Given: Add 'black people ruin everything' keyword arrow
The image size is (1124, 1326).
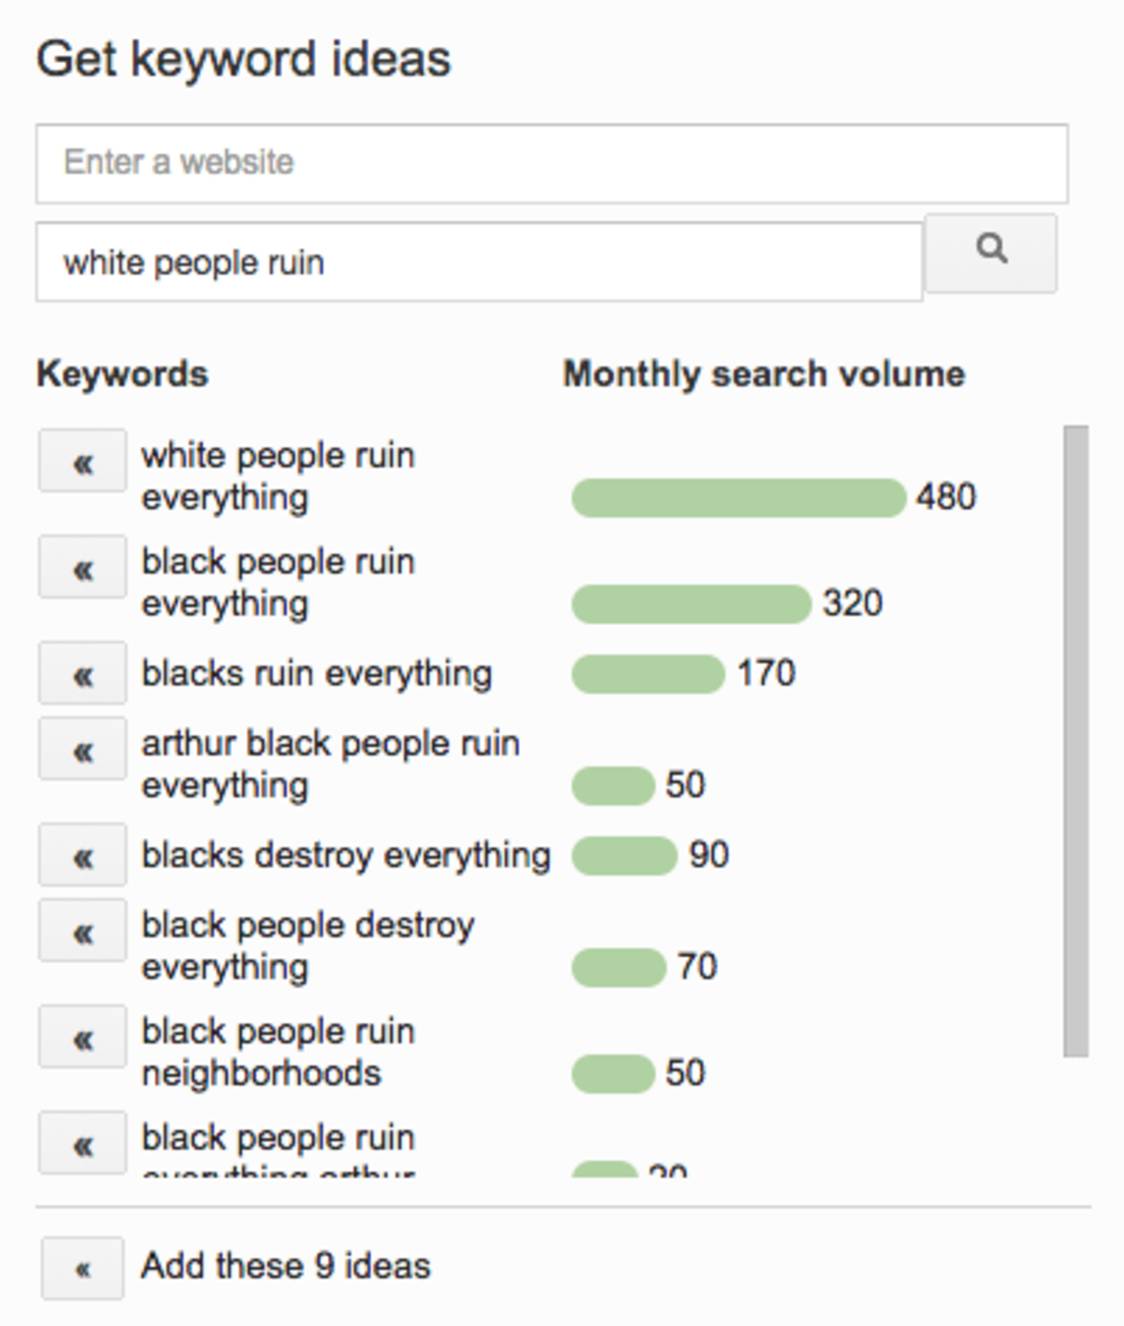Looking at the screenshot, I should click(x=82, y=567).
